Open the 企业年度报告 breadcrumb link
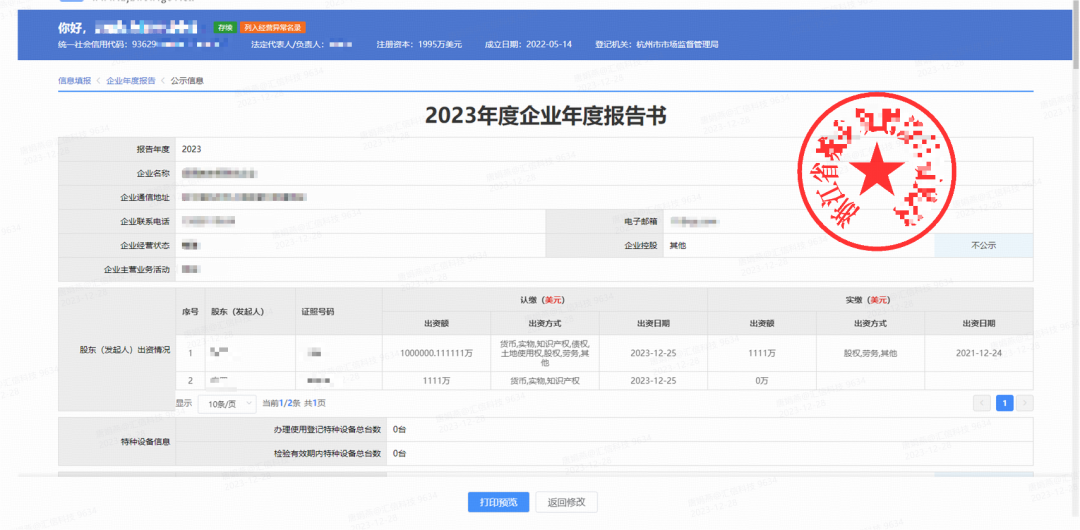 point(131,81)
